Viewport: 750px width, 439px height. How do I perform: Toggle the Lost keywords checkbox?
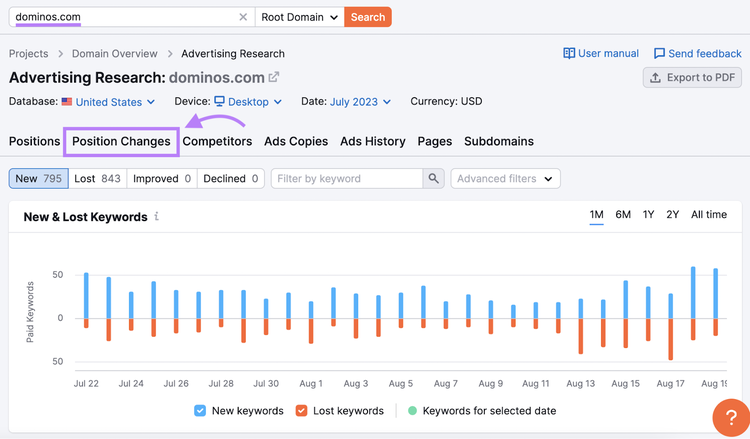pyautogui.click(x=301, y=411)
